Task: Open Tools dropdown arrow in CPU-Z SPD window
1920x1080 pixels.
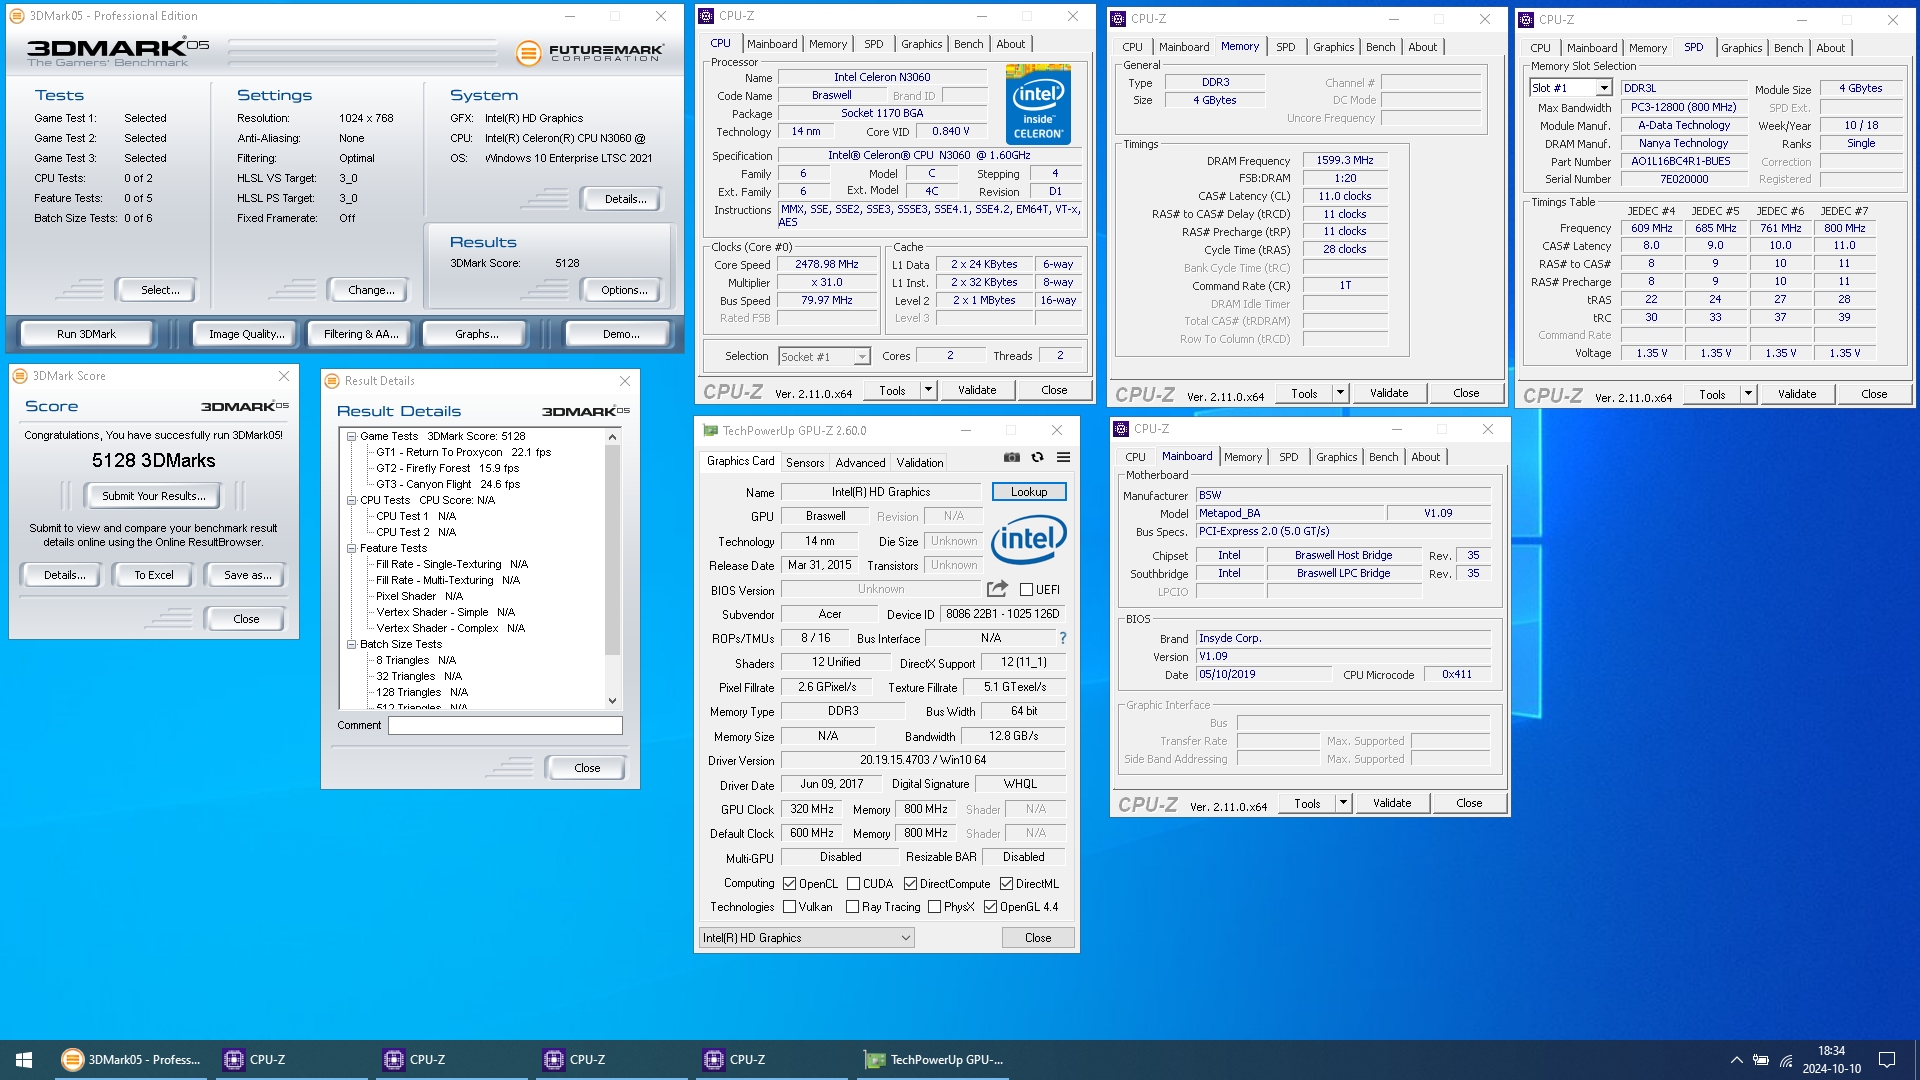Action: (1748, 394)
